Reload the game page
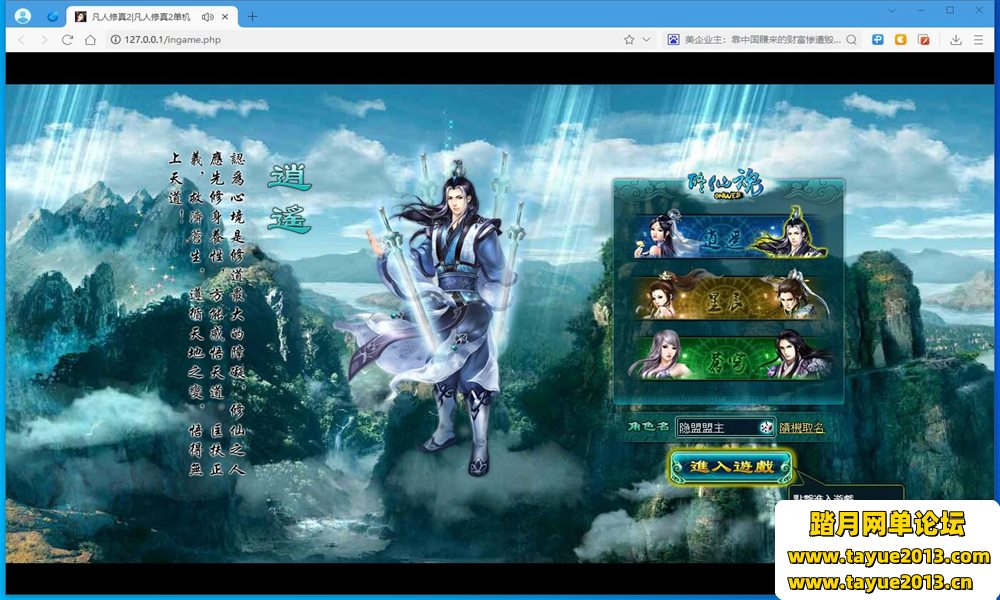This screenshot has height=600, width=1000. point(67,40)
